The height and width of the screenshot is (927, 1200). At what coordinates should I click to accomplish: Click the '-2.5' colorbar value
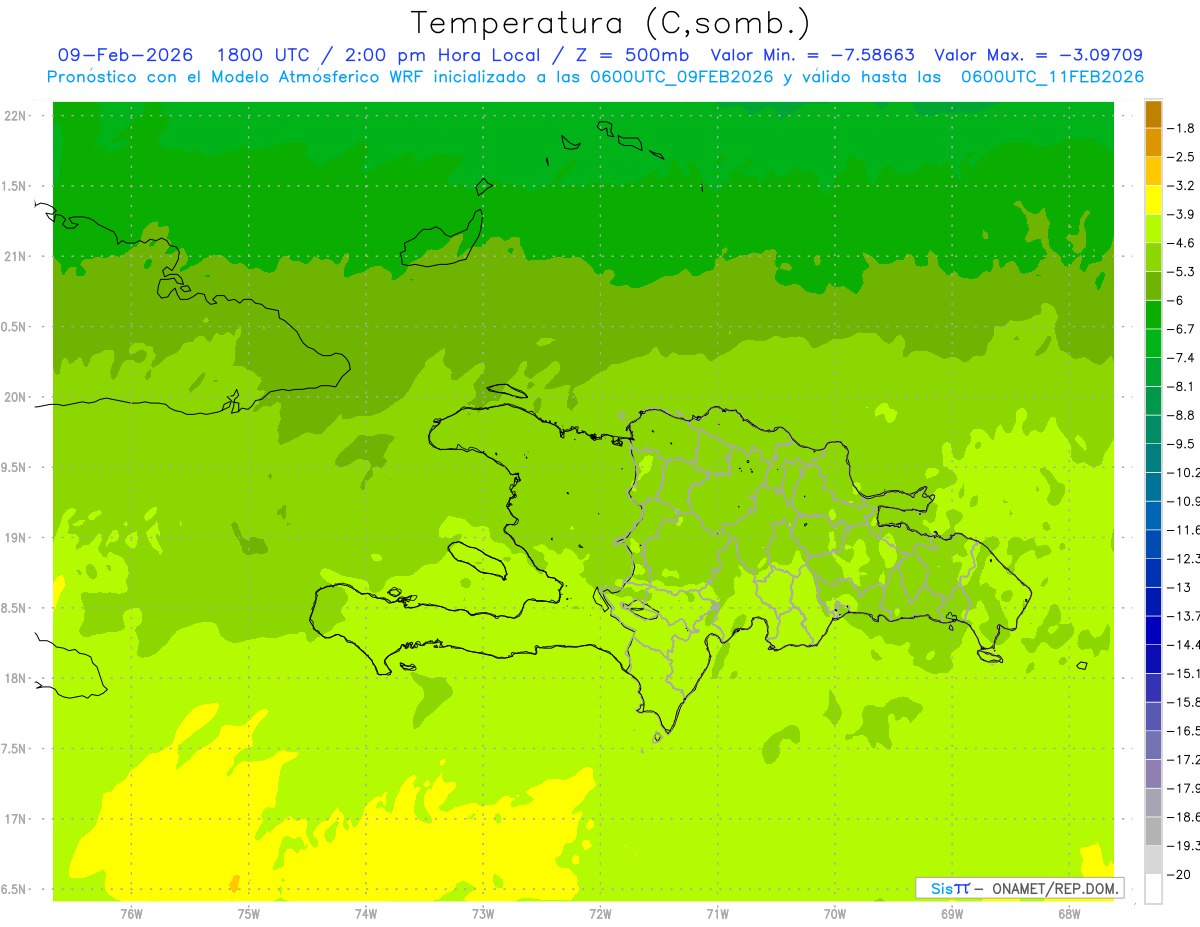[1181, 157]
